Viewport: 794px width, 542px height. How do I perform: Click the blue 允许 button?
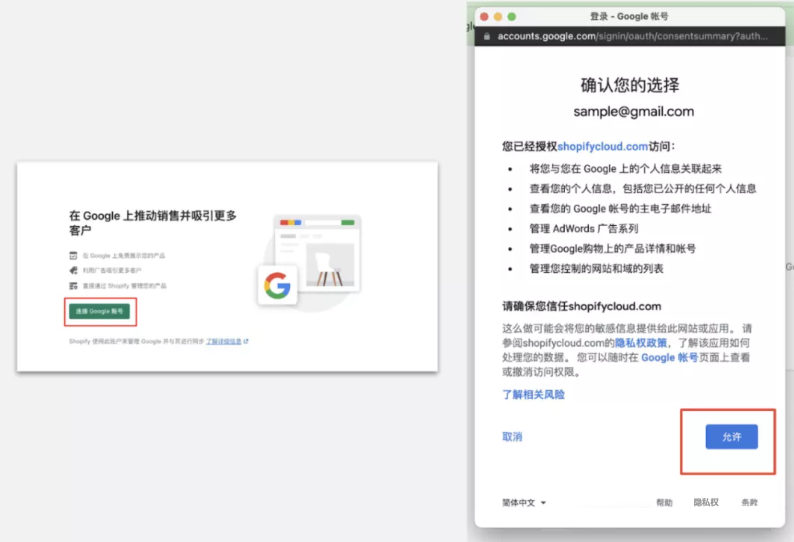point(731,437)
